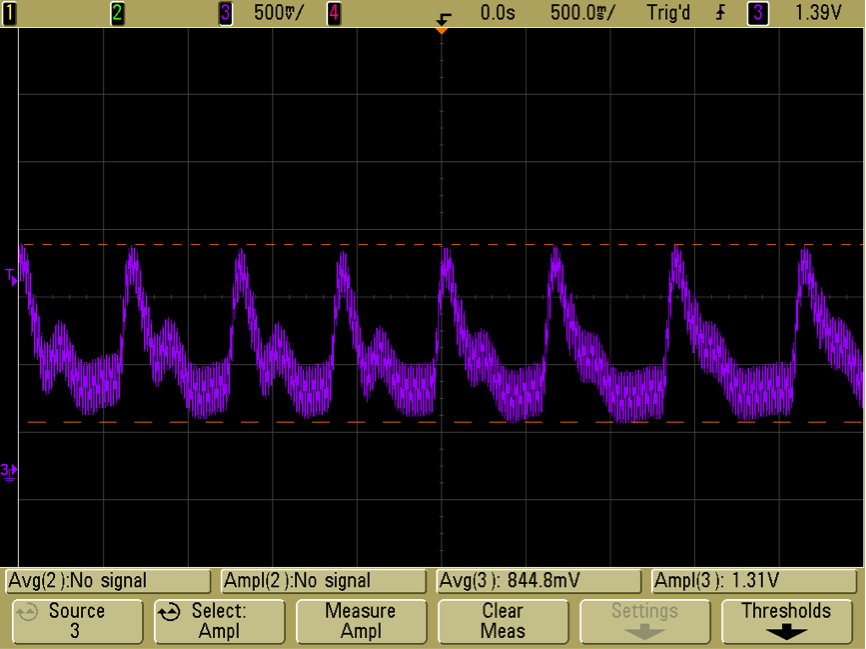Click the upper orange dashed amplitude cursor
Screen dimensions: 866x649
441,244
